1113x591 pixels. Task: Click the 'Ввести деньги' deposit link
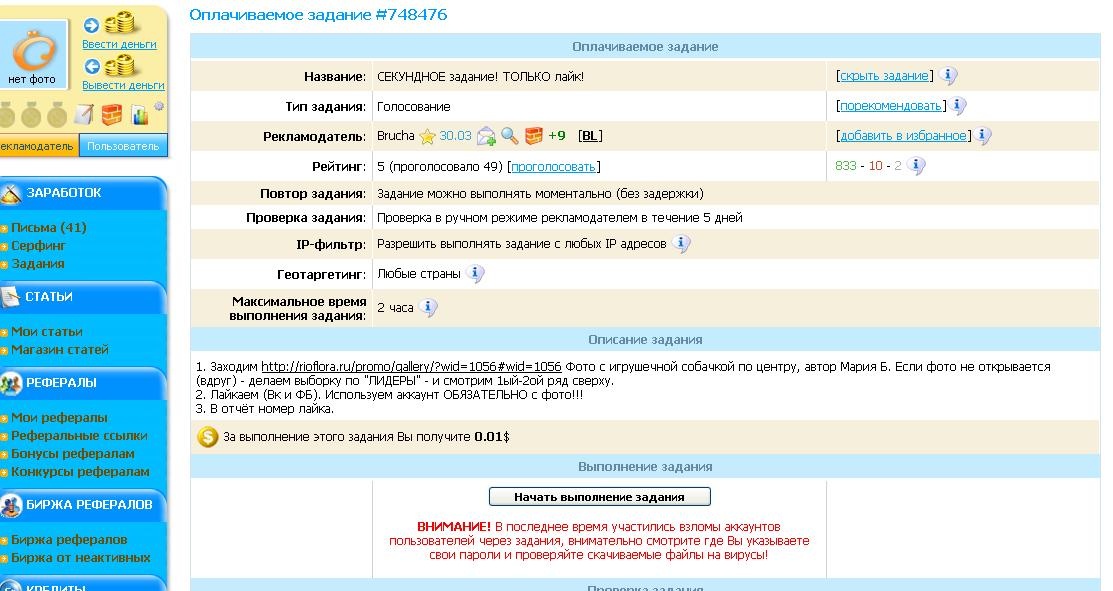(x=119, y=45)
